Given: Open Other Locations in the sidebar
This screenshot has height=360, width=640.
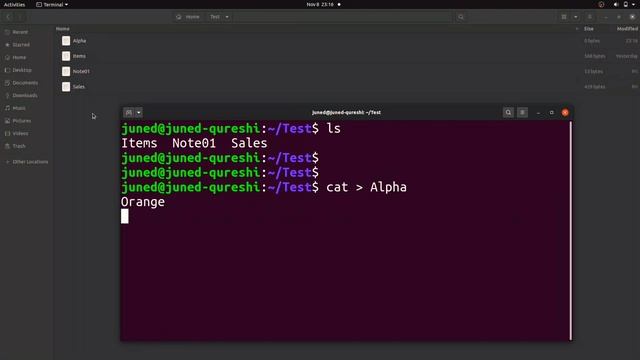Looking at the screenshot, I should click(x=26, y=162).
